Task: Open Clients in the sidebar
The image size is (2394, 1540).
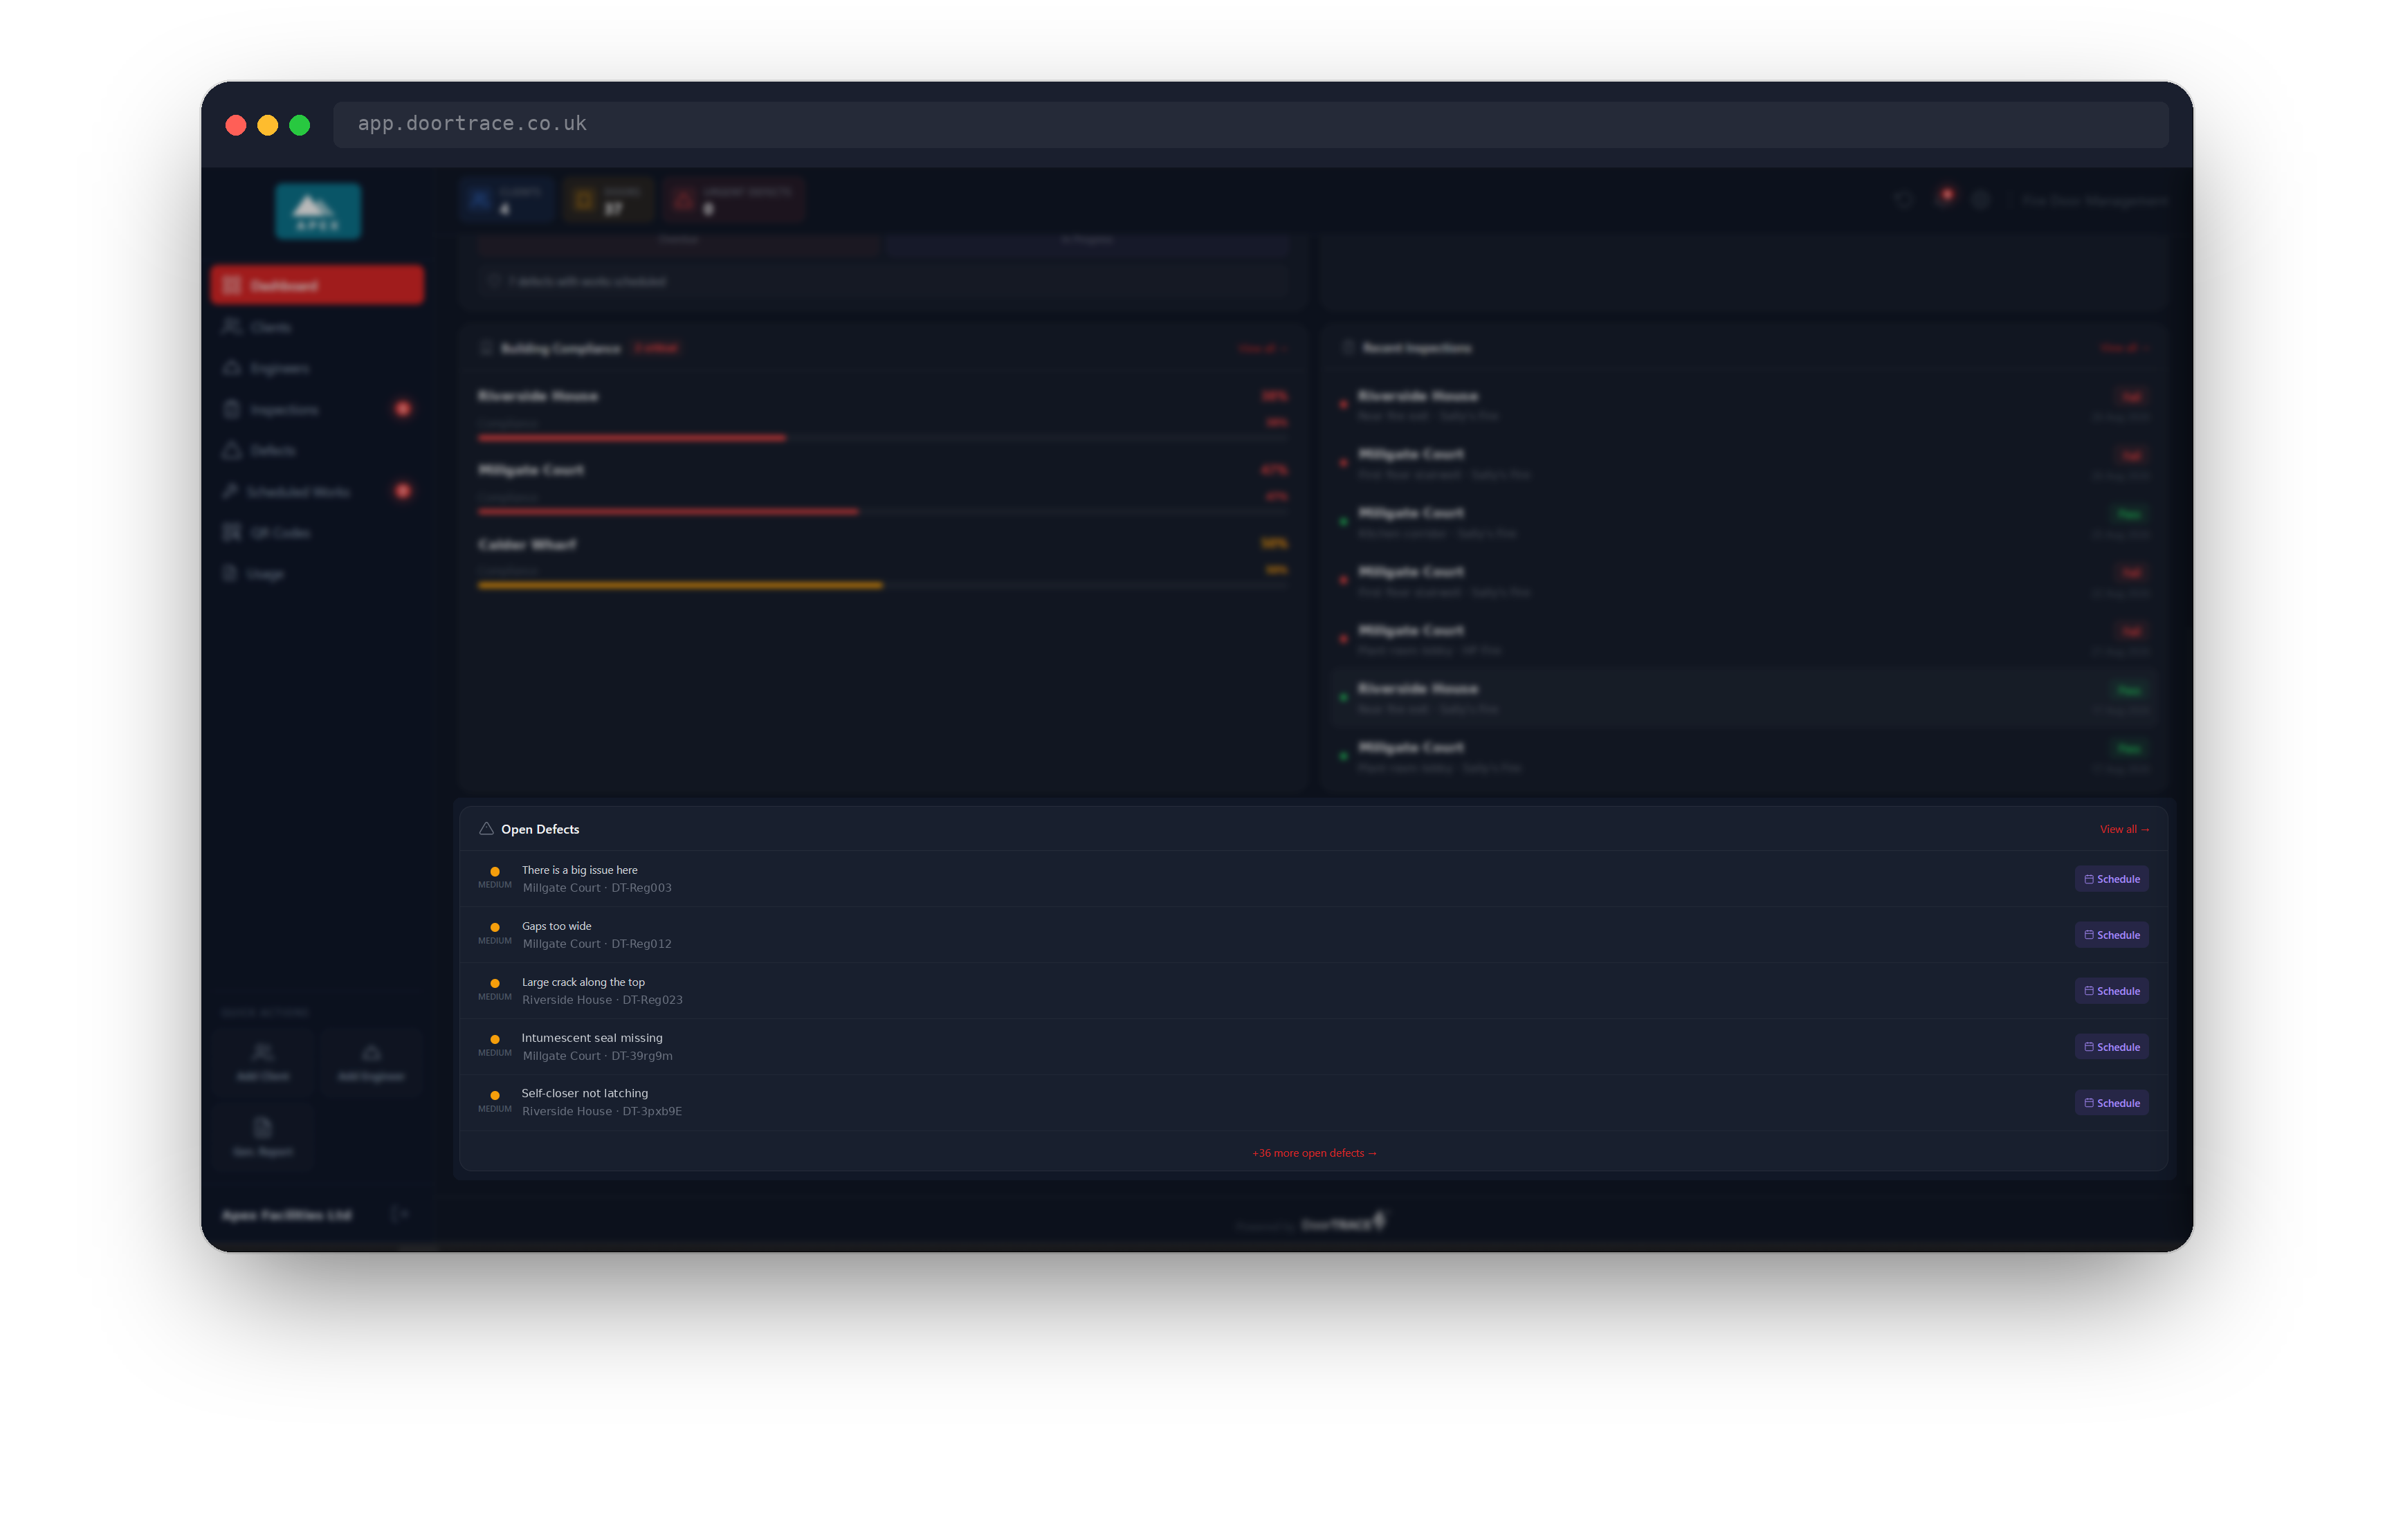Action: [x=317, y=327]
